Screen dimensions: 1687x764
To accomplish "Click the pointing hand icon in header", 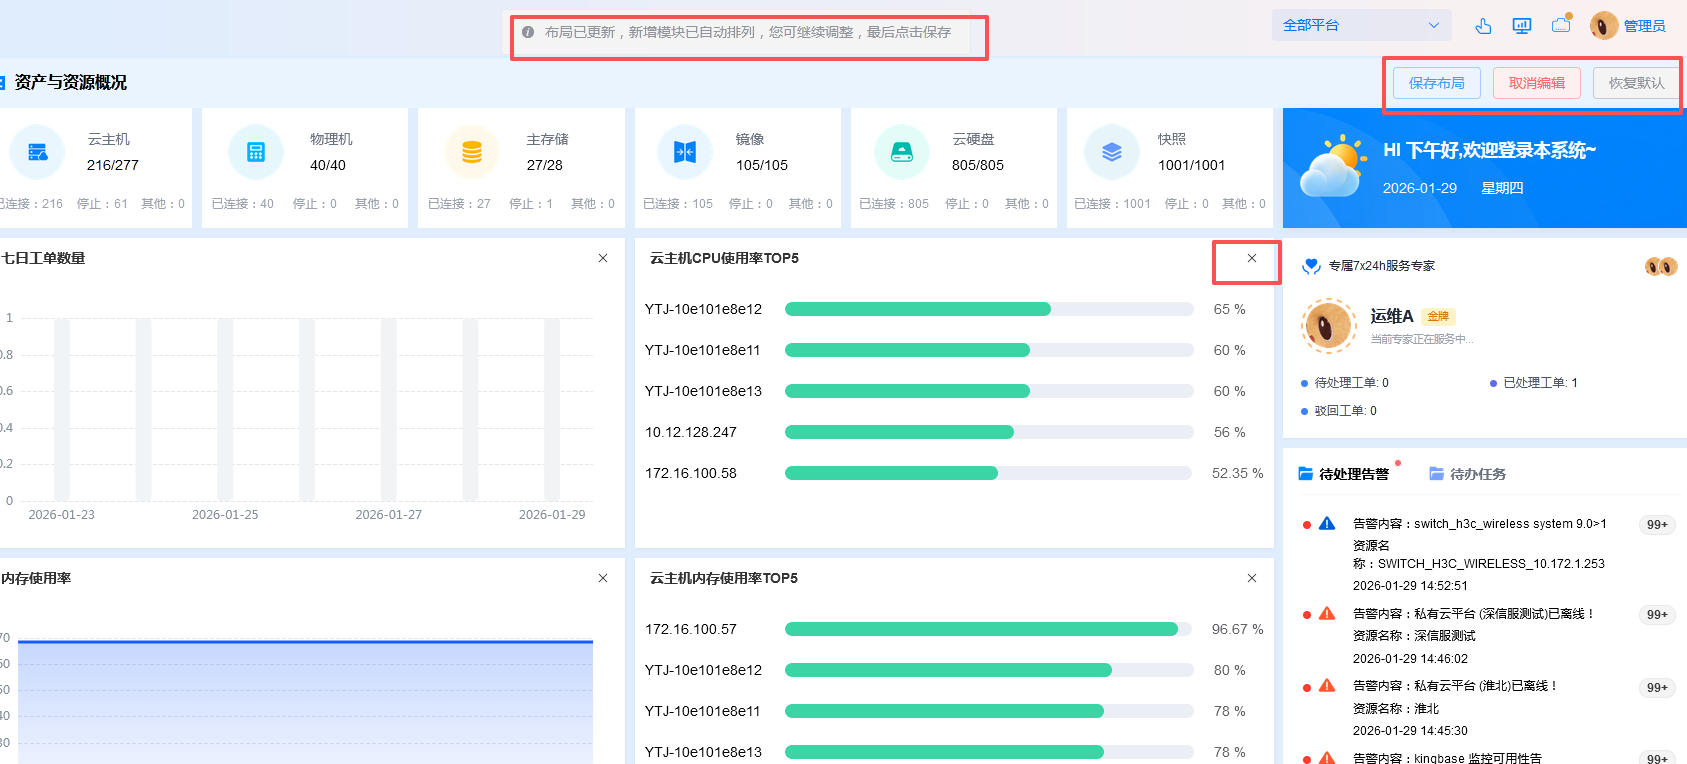I will [x=1483, y=26].
